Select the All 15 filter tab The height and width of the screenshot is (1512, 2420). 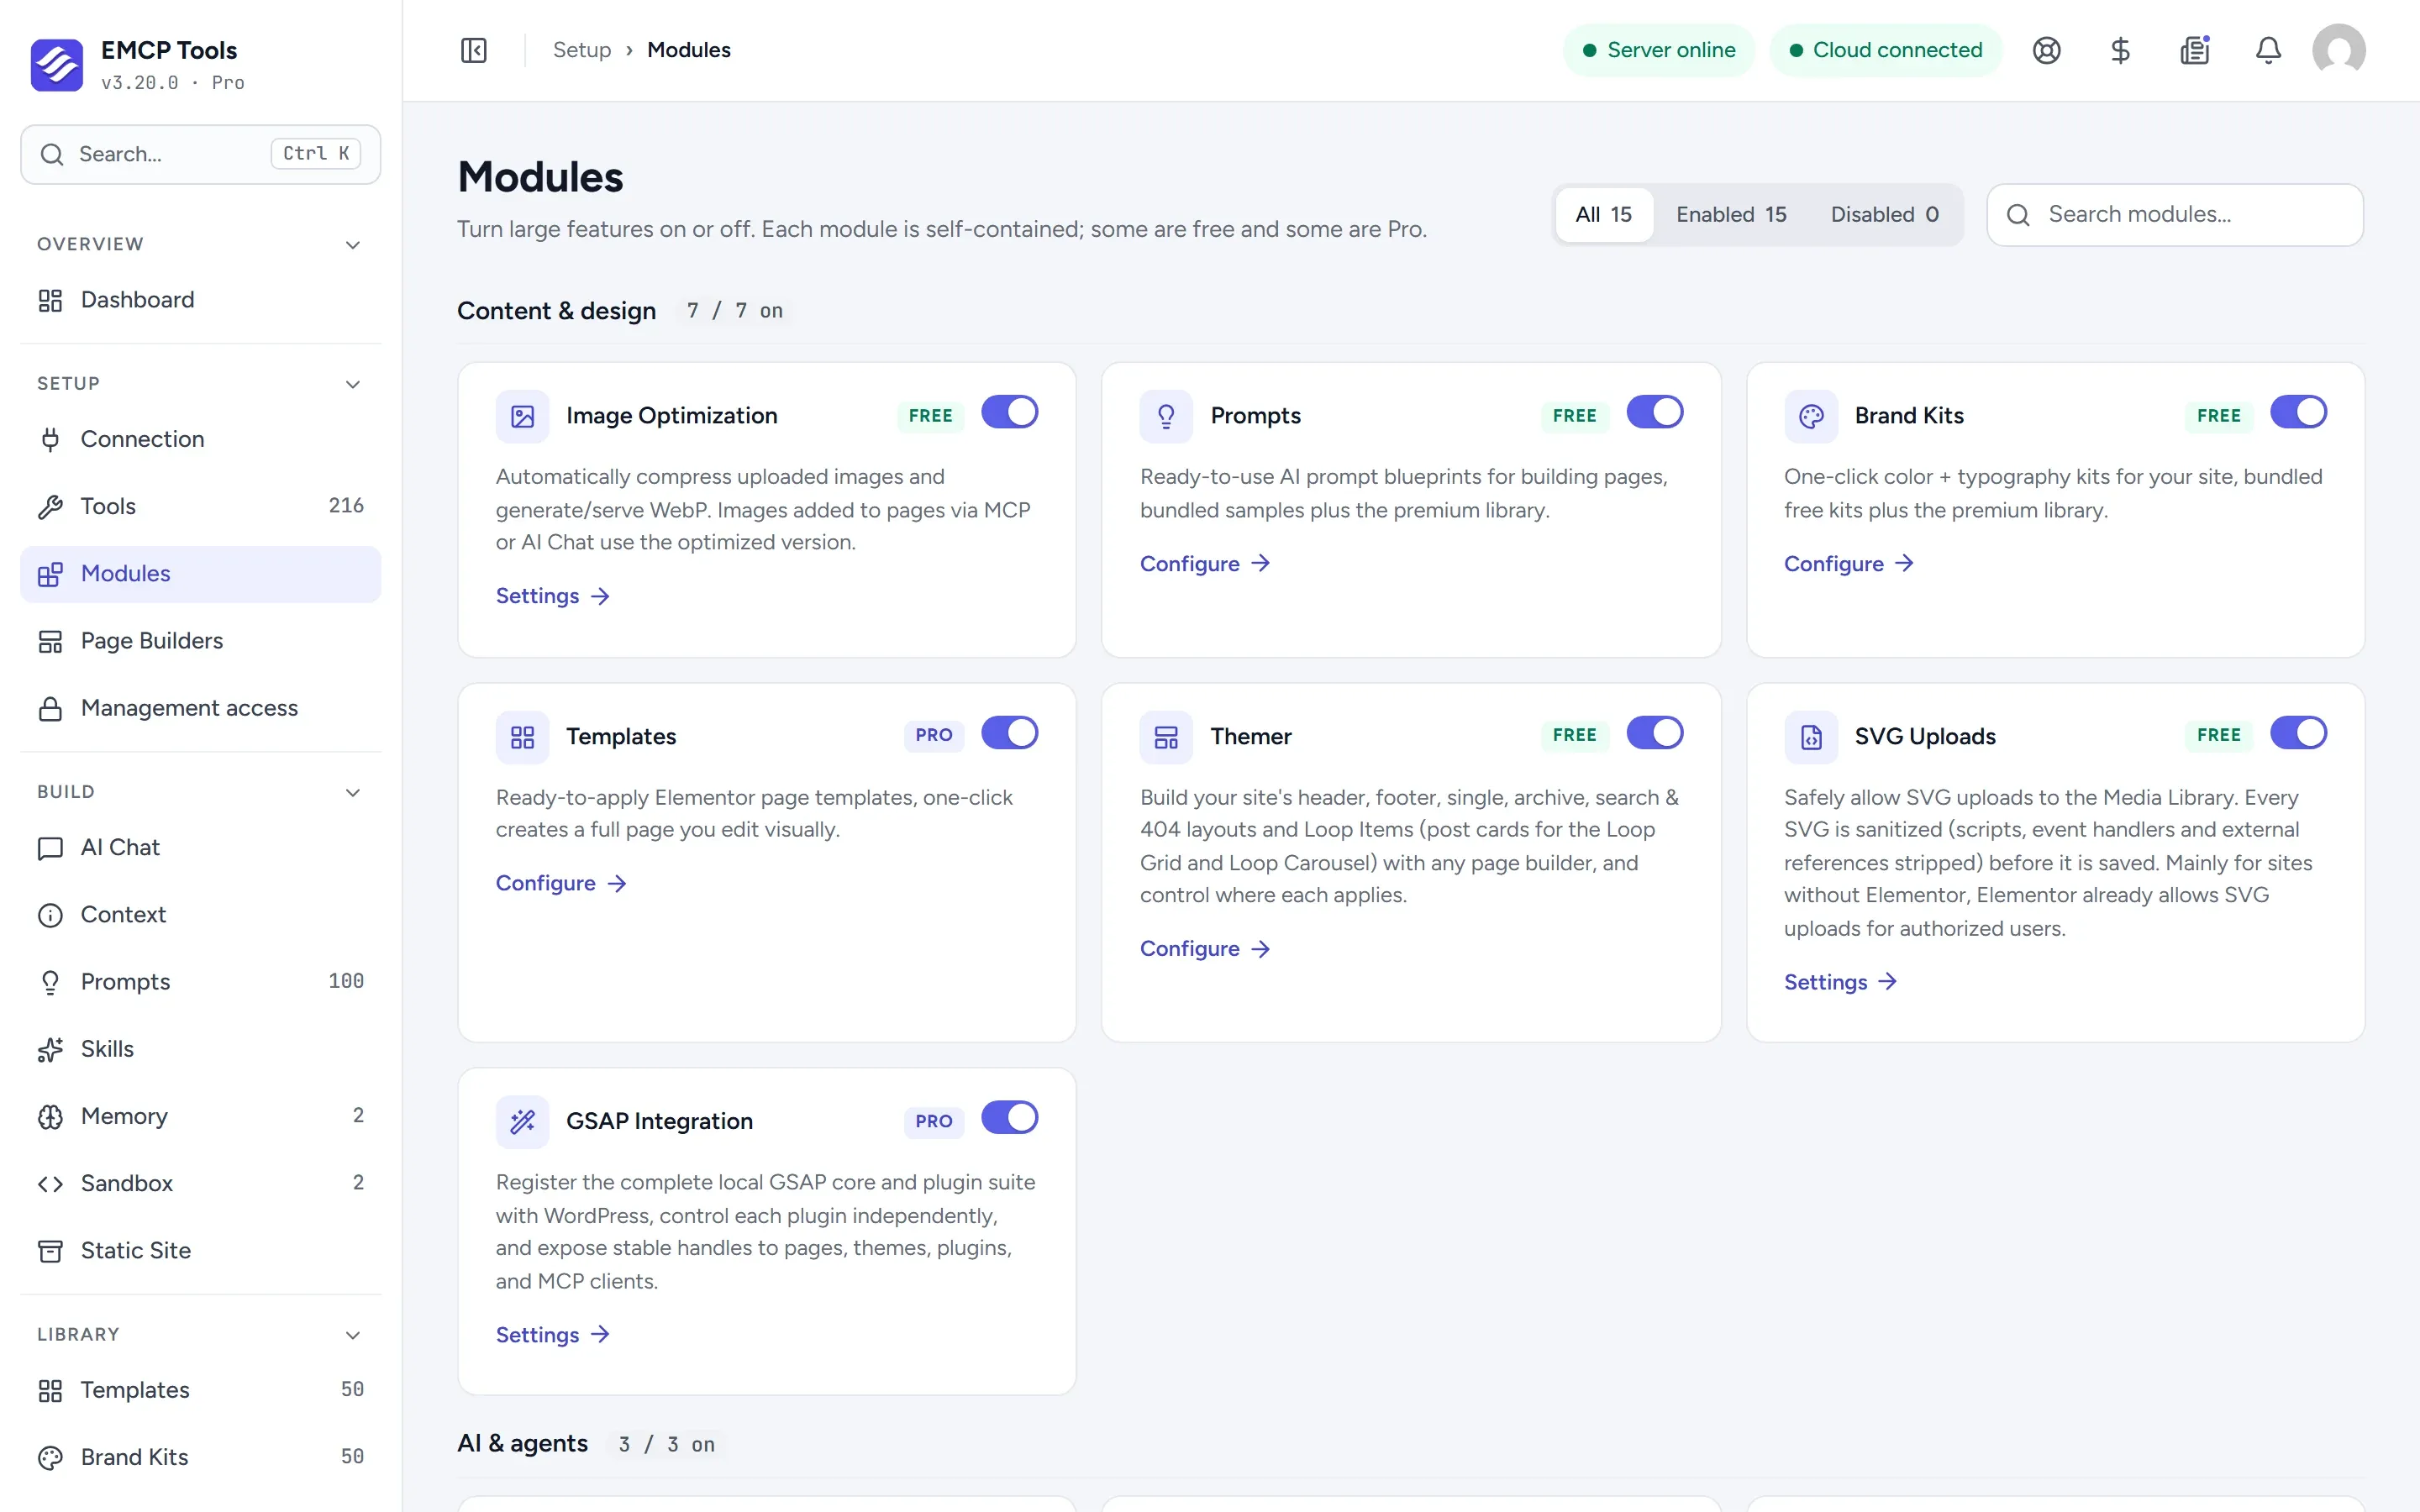pyautogui.click(x=1603, y=215)
